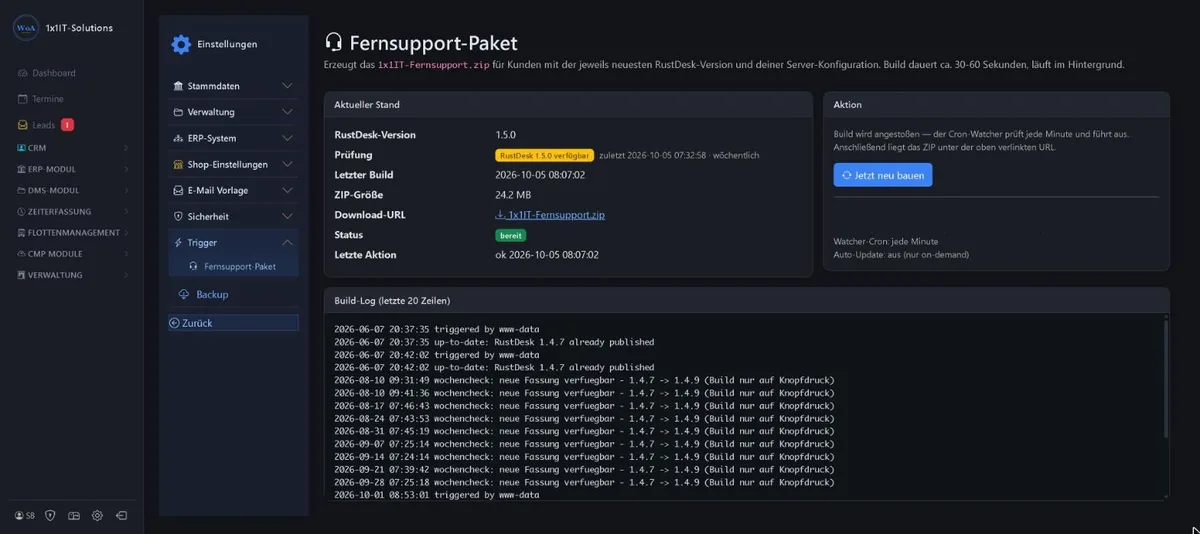Click the card icon in bottom bar
Image resolution: width=1200 pixels, height=534 pixels.
tap(73, 516)
